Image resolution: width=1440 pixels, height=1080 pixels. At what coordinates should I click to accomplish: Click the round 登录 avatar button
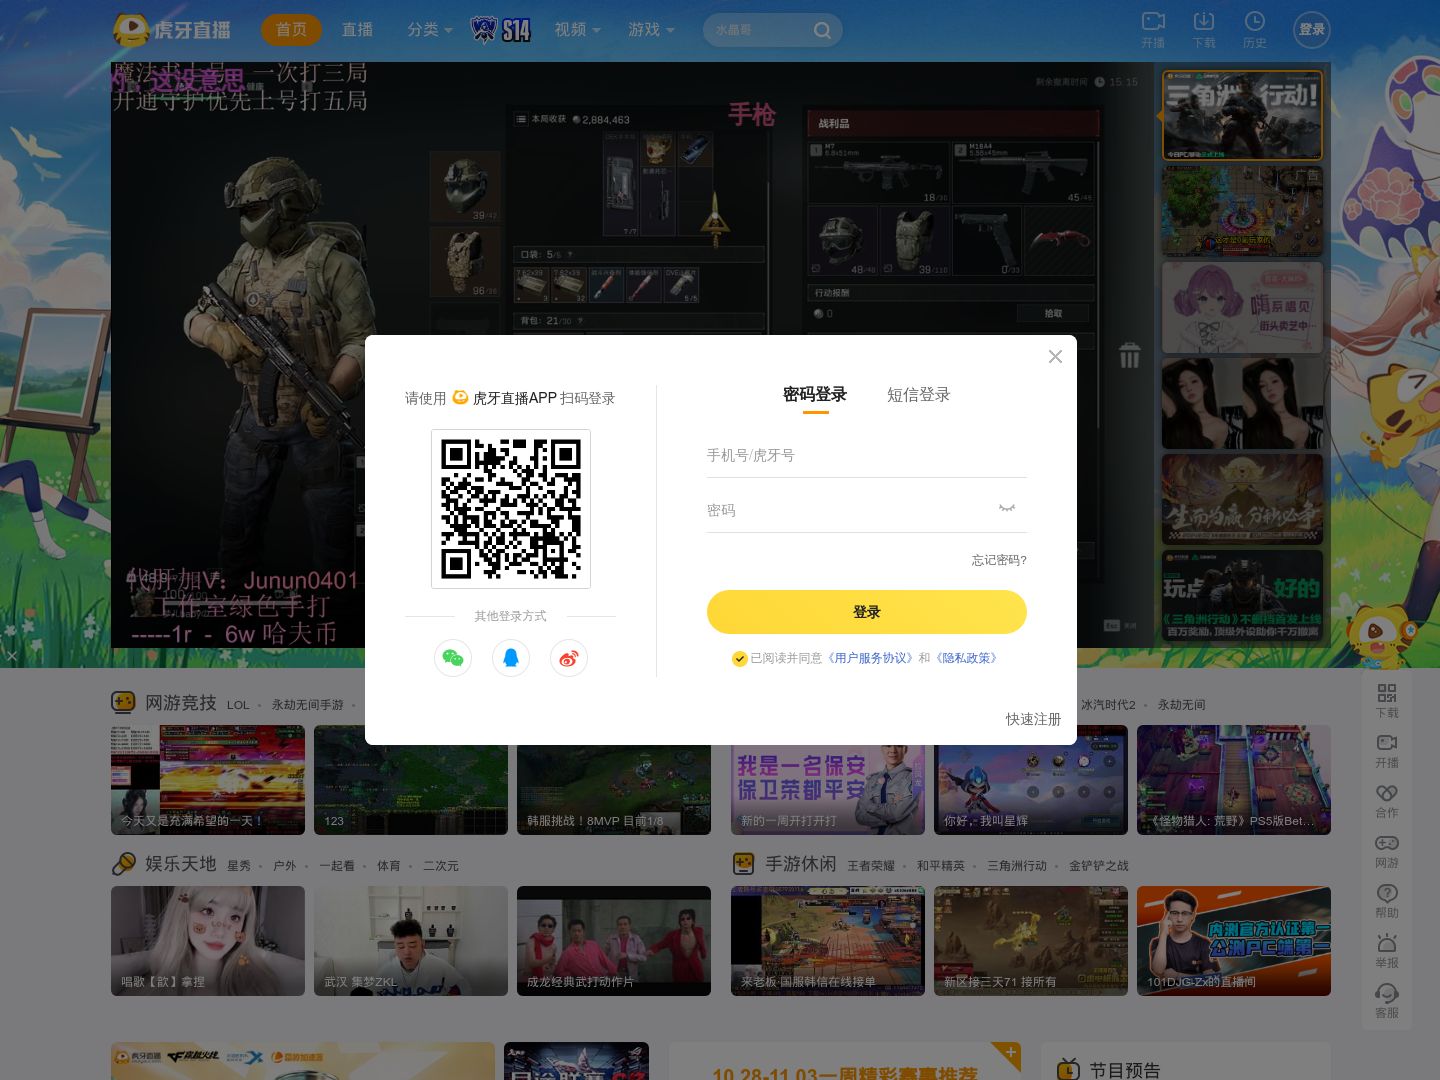pos(1312,30)
